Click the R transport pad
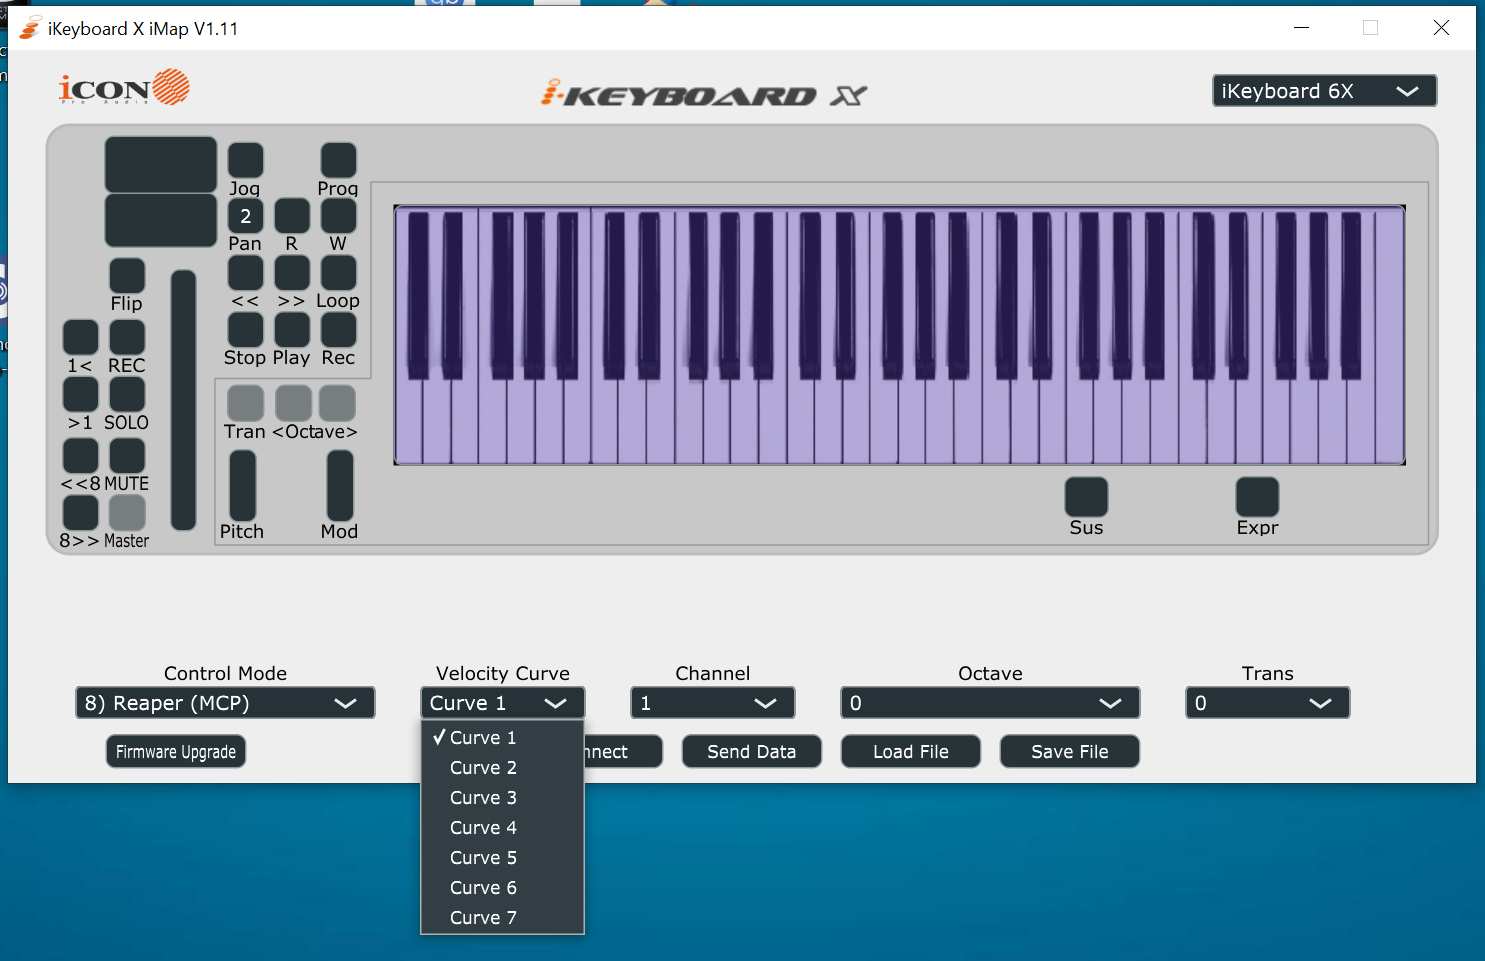This screenshot has height=961, width=1485. 292,216
